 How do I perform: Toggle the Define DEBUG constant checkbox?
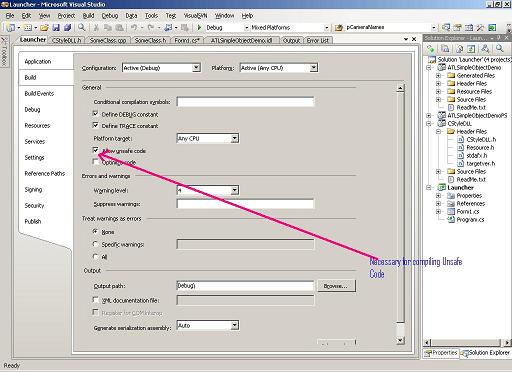click(96, 114)
